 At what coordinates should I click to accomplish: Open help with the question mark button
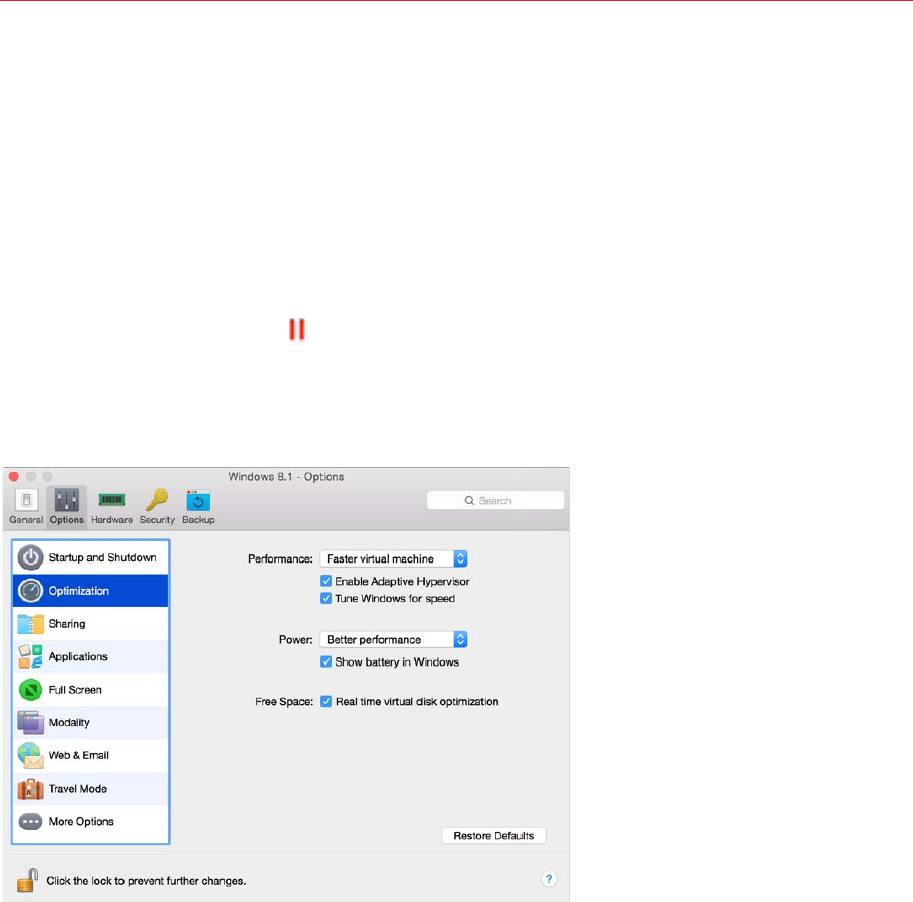548,879
